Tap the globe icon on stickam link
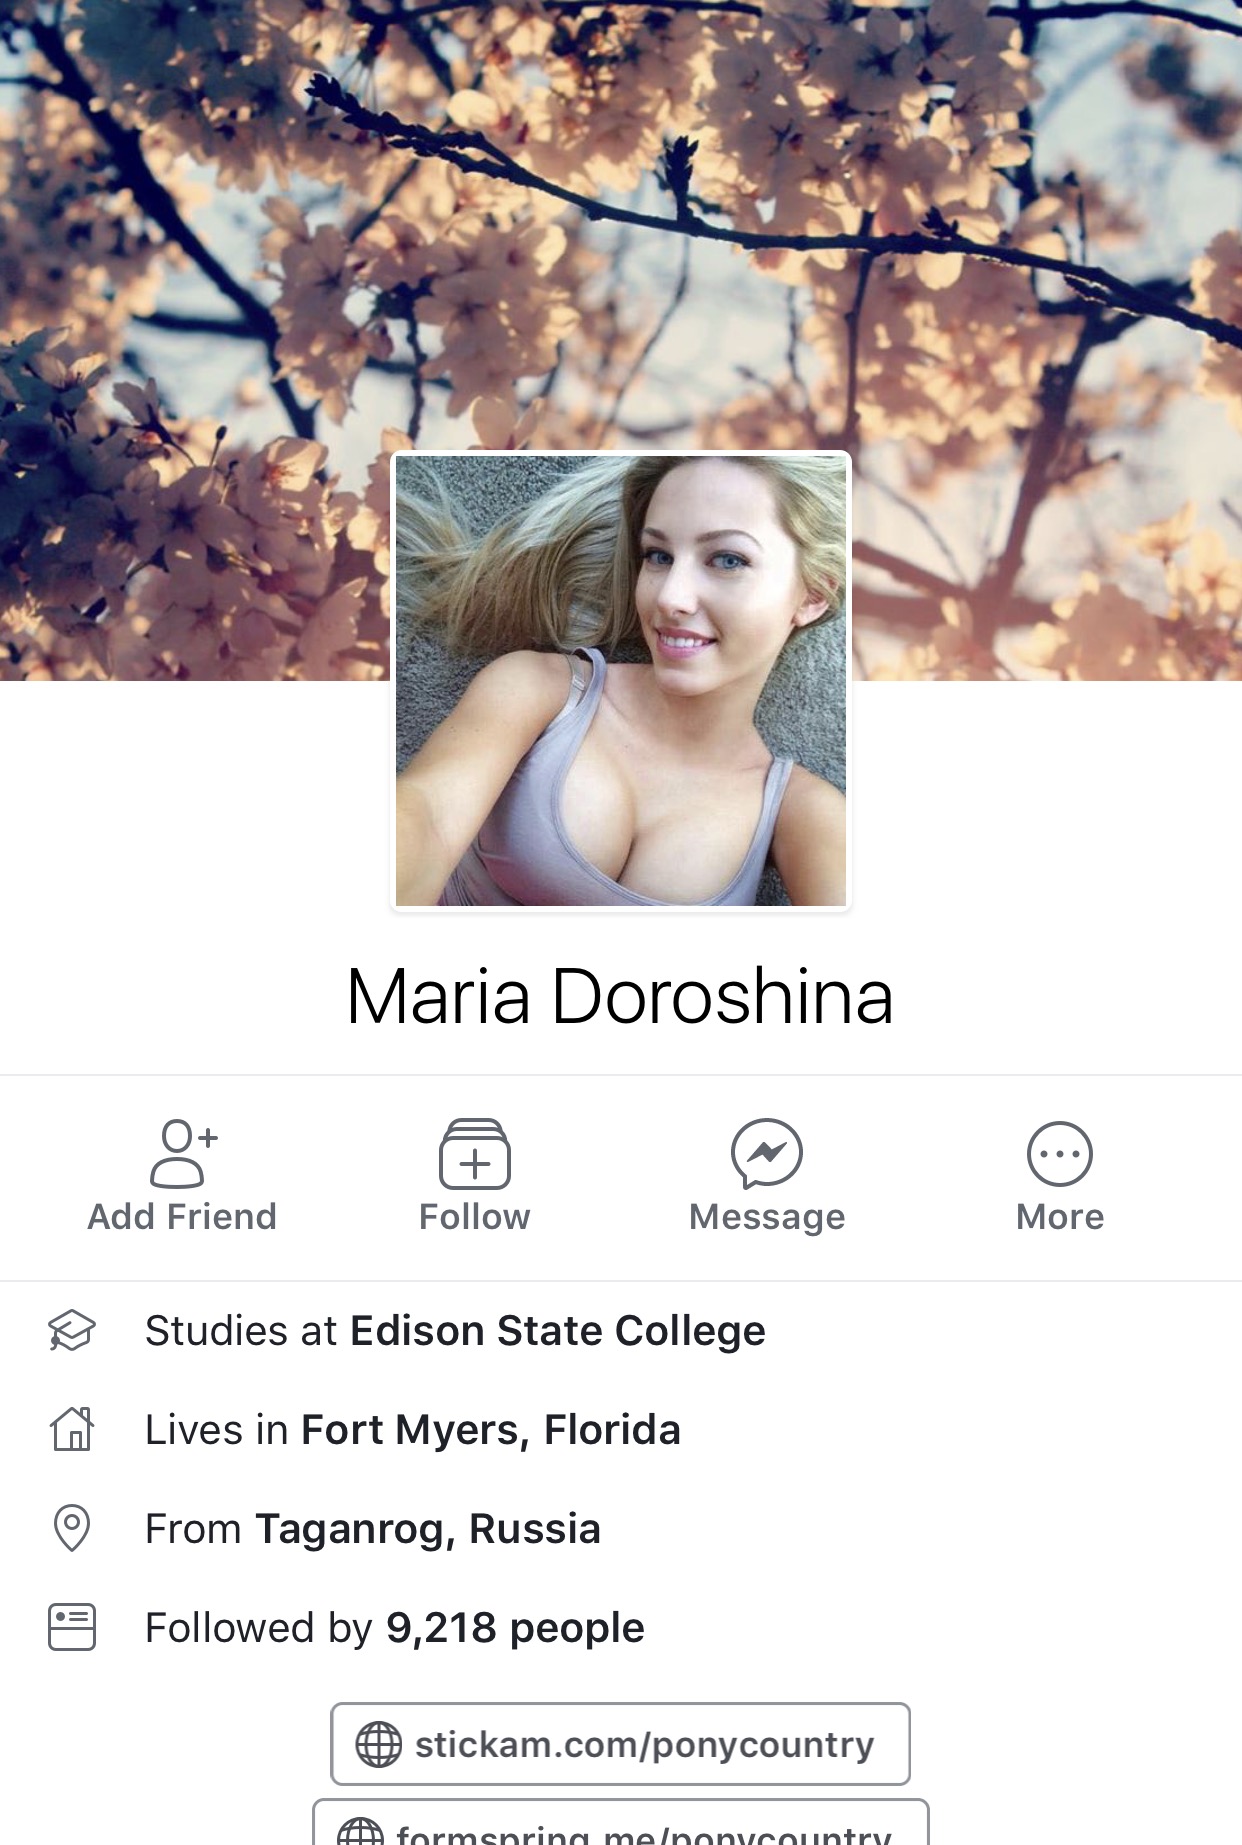 click(379, 1745)
